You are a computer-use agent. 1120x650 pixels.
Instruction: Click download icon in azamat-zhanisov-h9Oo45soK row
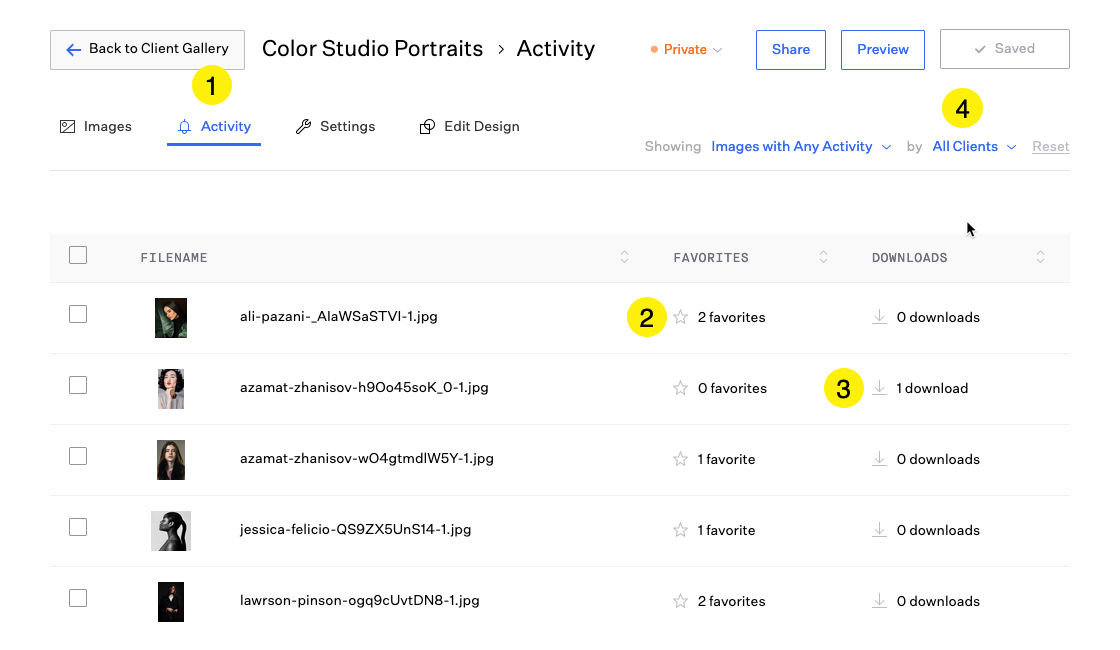pos(879,388)
